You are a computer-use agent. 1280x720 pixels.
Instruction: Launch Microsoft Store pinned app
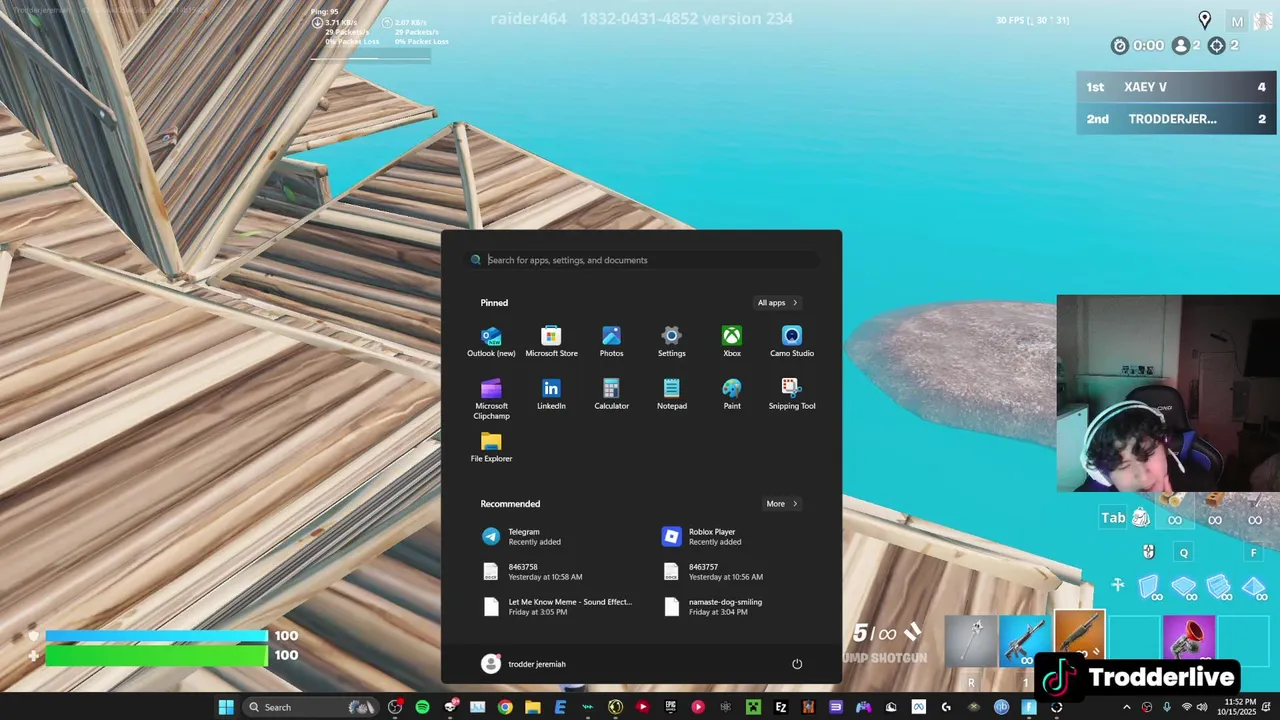point(551,341)
